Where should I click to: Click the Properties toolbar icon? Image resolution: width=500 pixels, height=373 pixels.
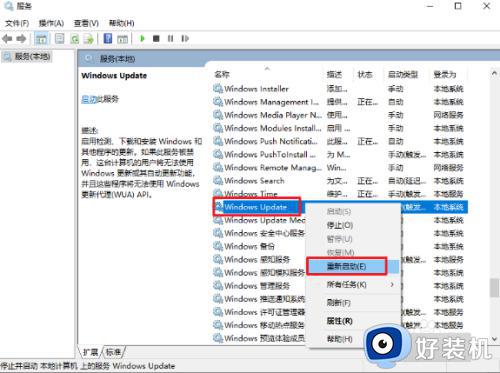coord(60,39)
